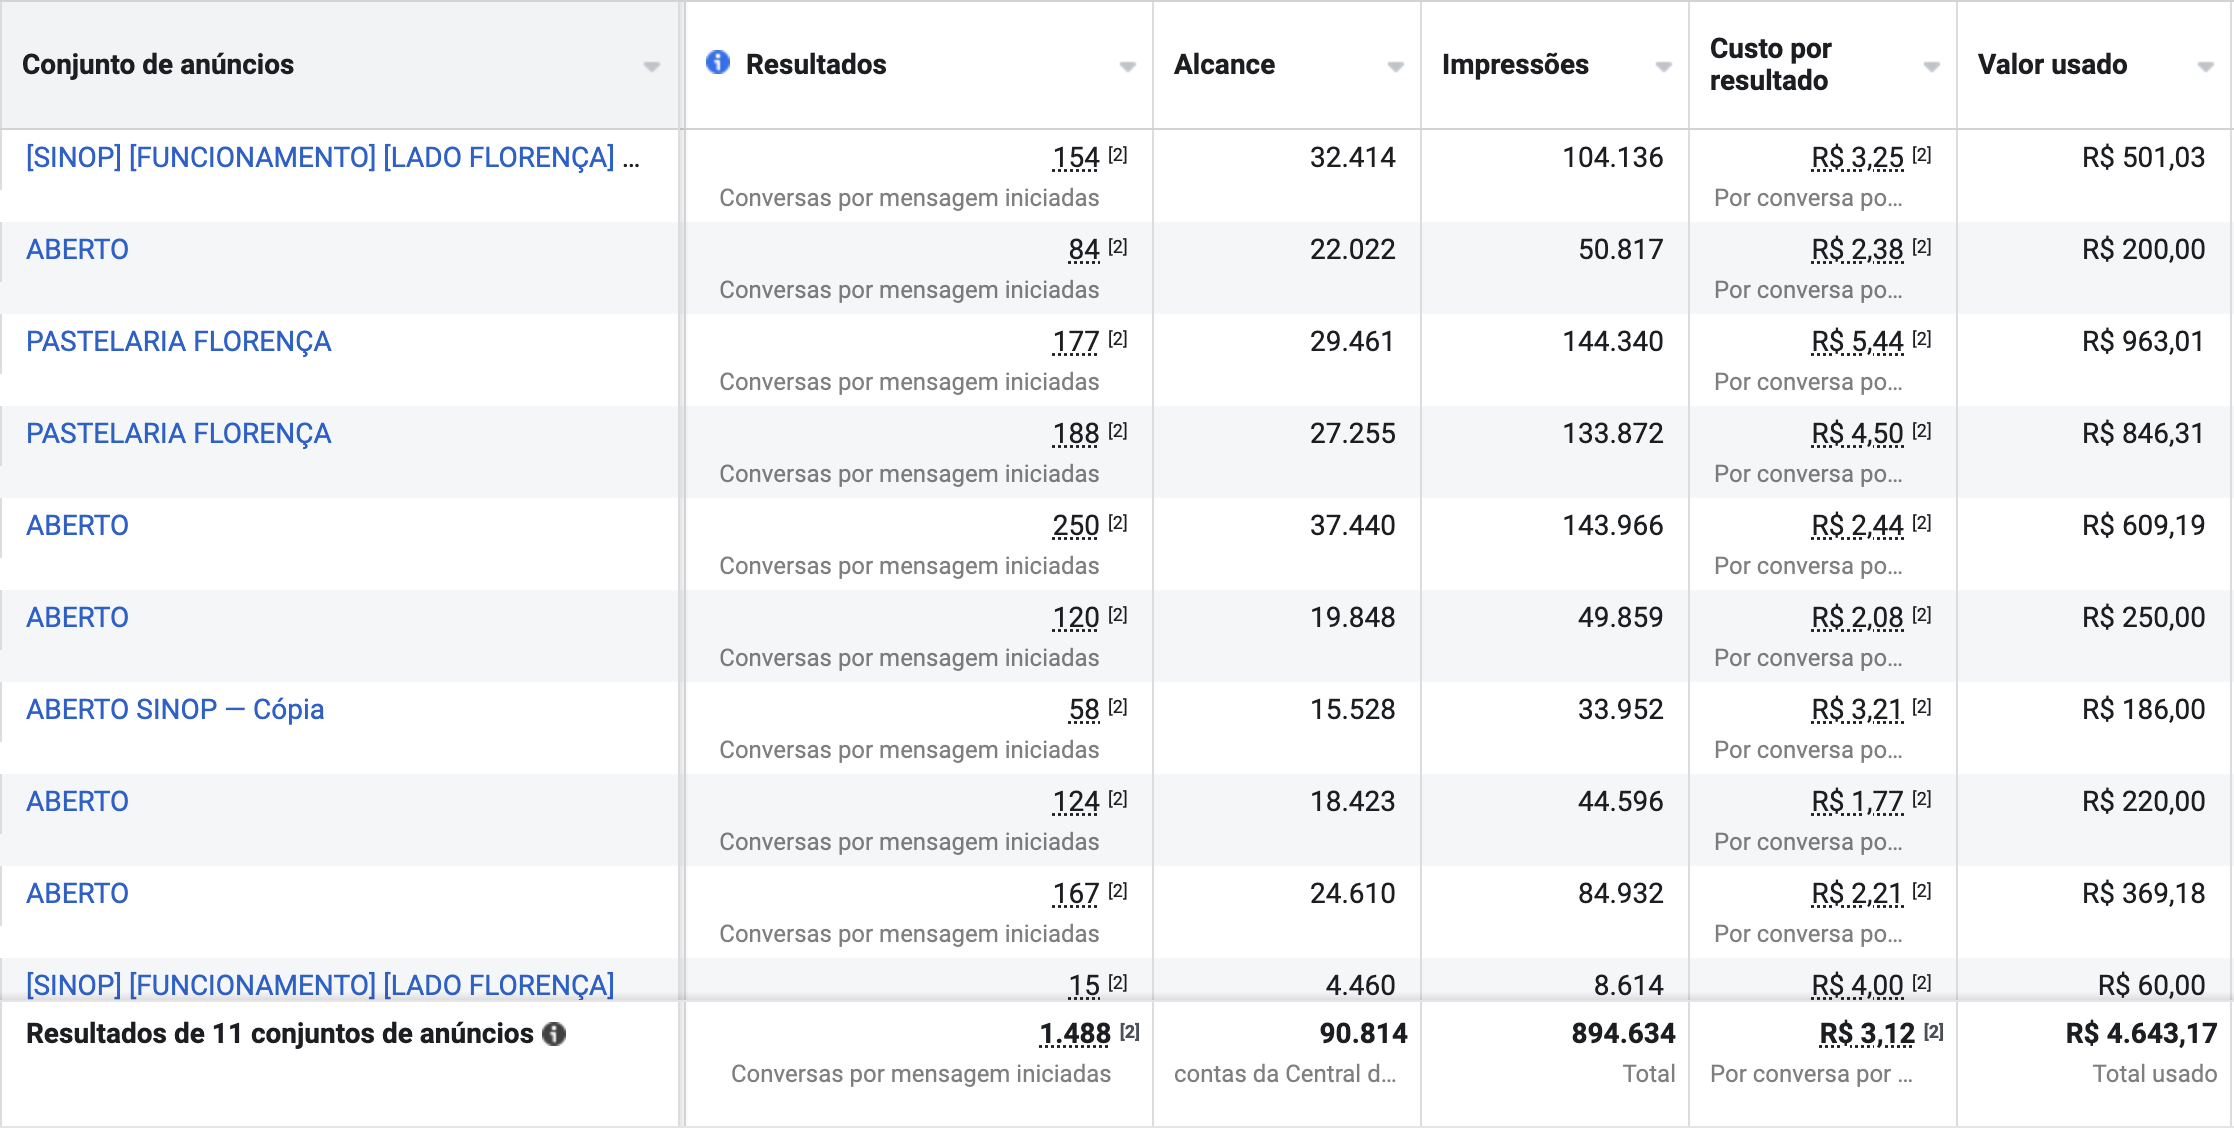Open ABERTO SINOP — Cópia ad set

pos(175,710)
